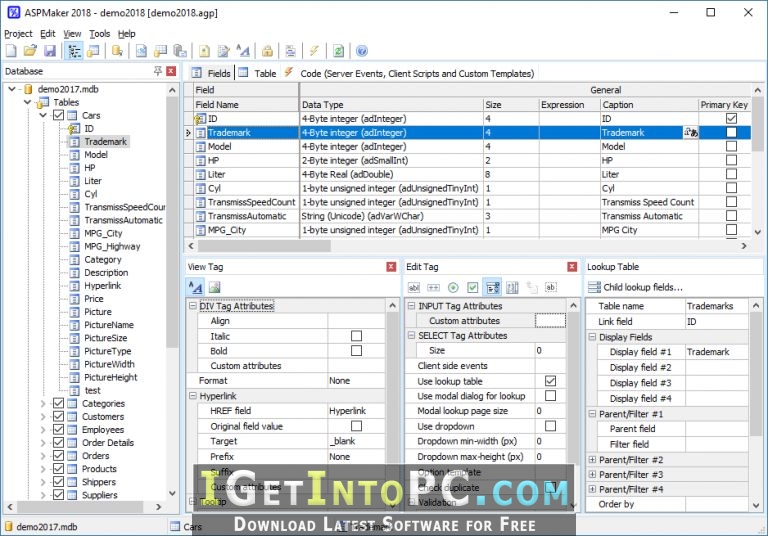
Task: Choose the checkbox edit tag icon
Action: click(x=473, y=287)
